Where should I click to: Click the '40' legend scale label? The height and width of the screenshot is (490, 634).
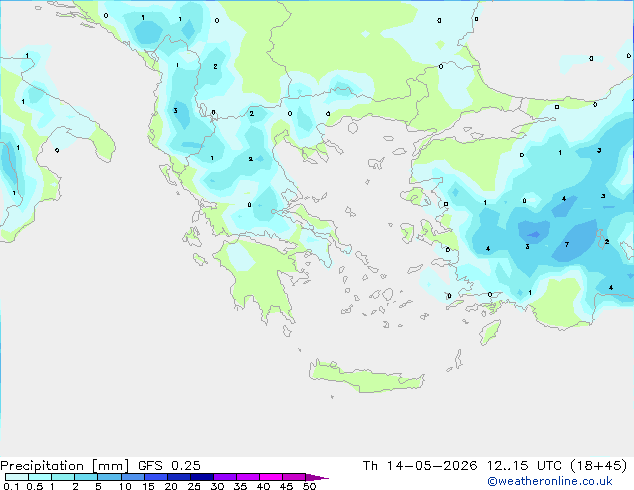click(x=263, y=486)
